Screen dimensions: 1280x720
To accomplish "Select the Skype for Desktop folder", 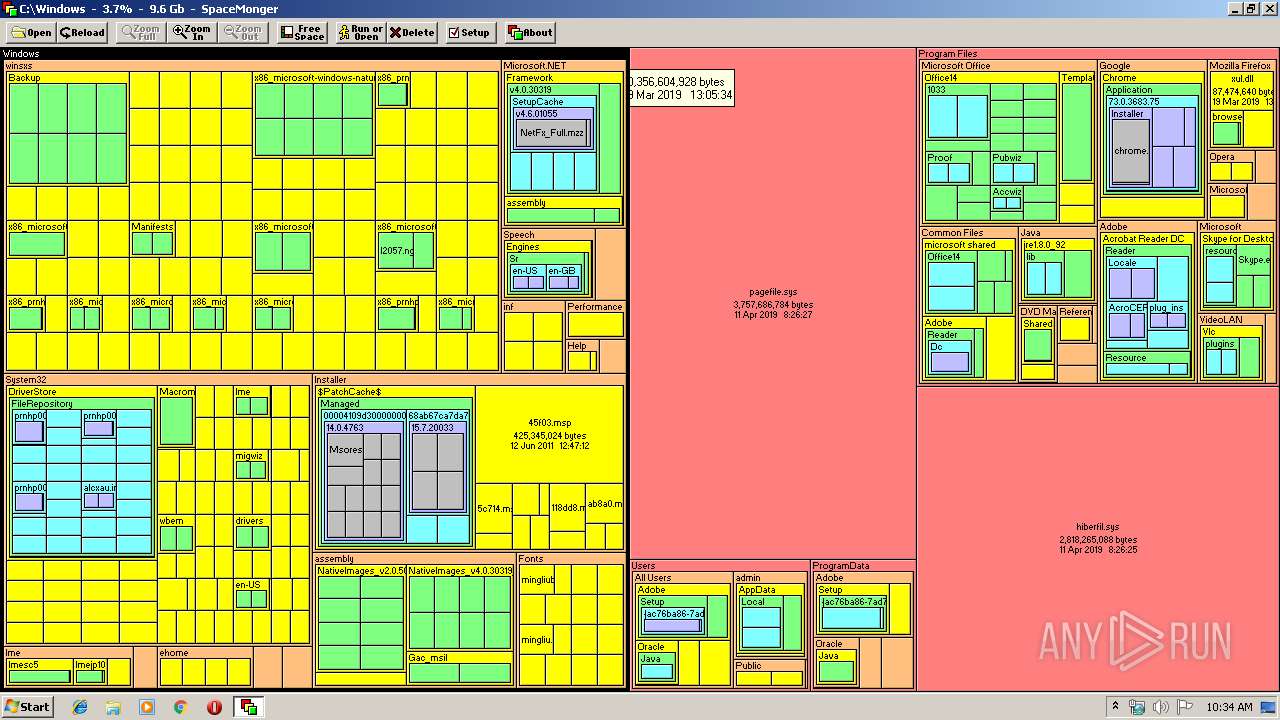I will [x=1237, y=271].
